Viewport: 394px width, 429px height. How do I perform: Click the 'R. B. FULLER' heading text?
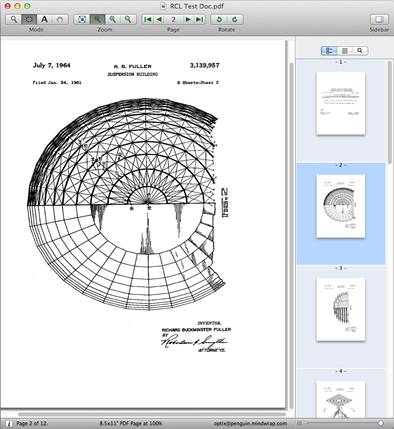133,66
